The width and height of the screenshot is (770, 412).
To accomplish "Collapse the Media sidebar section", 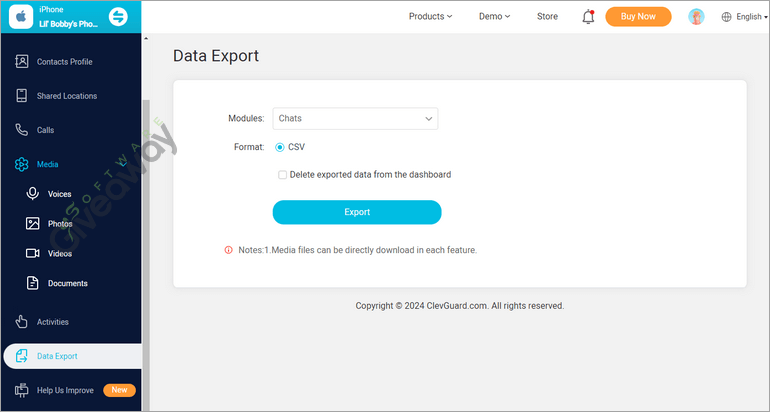I will 47,164.
